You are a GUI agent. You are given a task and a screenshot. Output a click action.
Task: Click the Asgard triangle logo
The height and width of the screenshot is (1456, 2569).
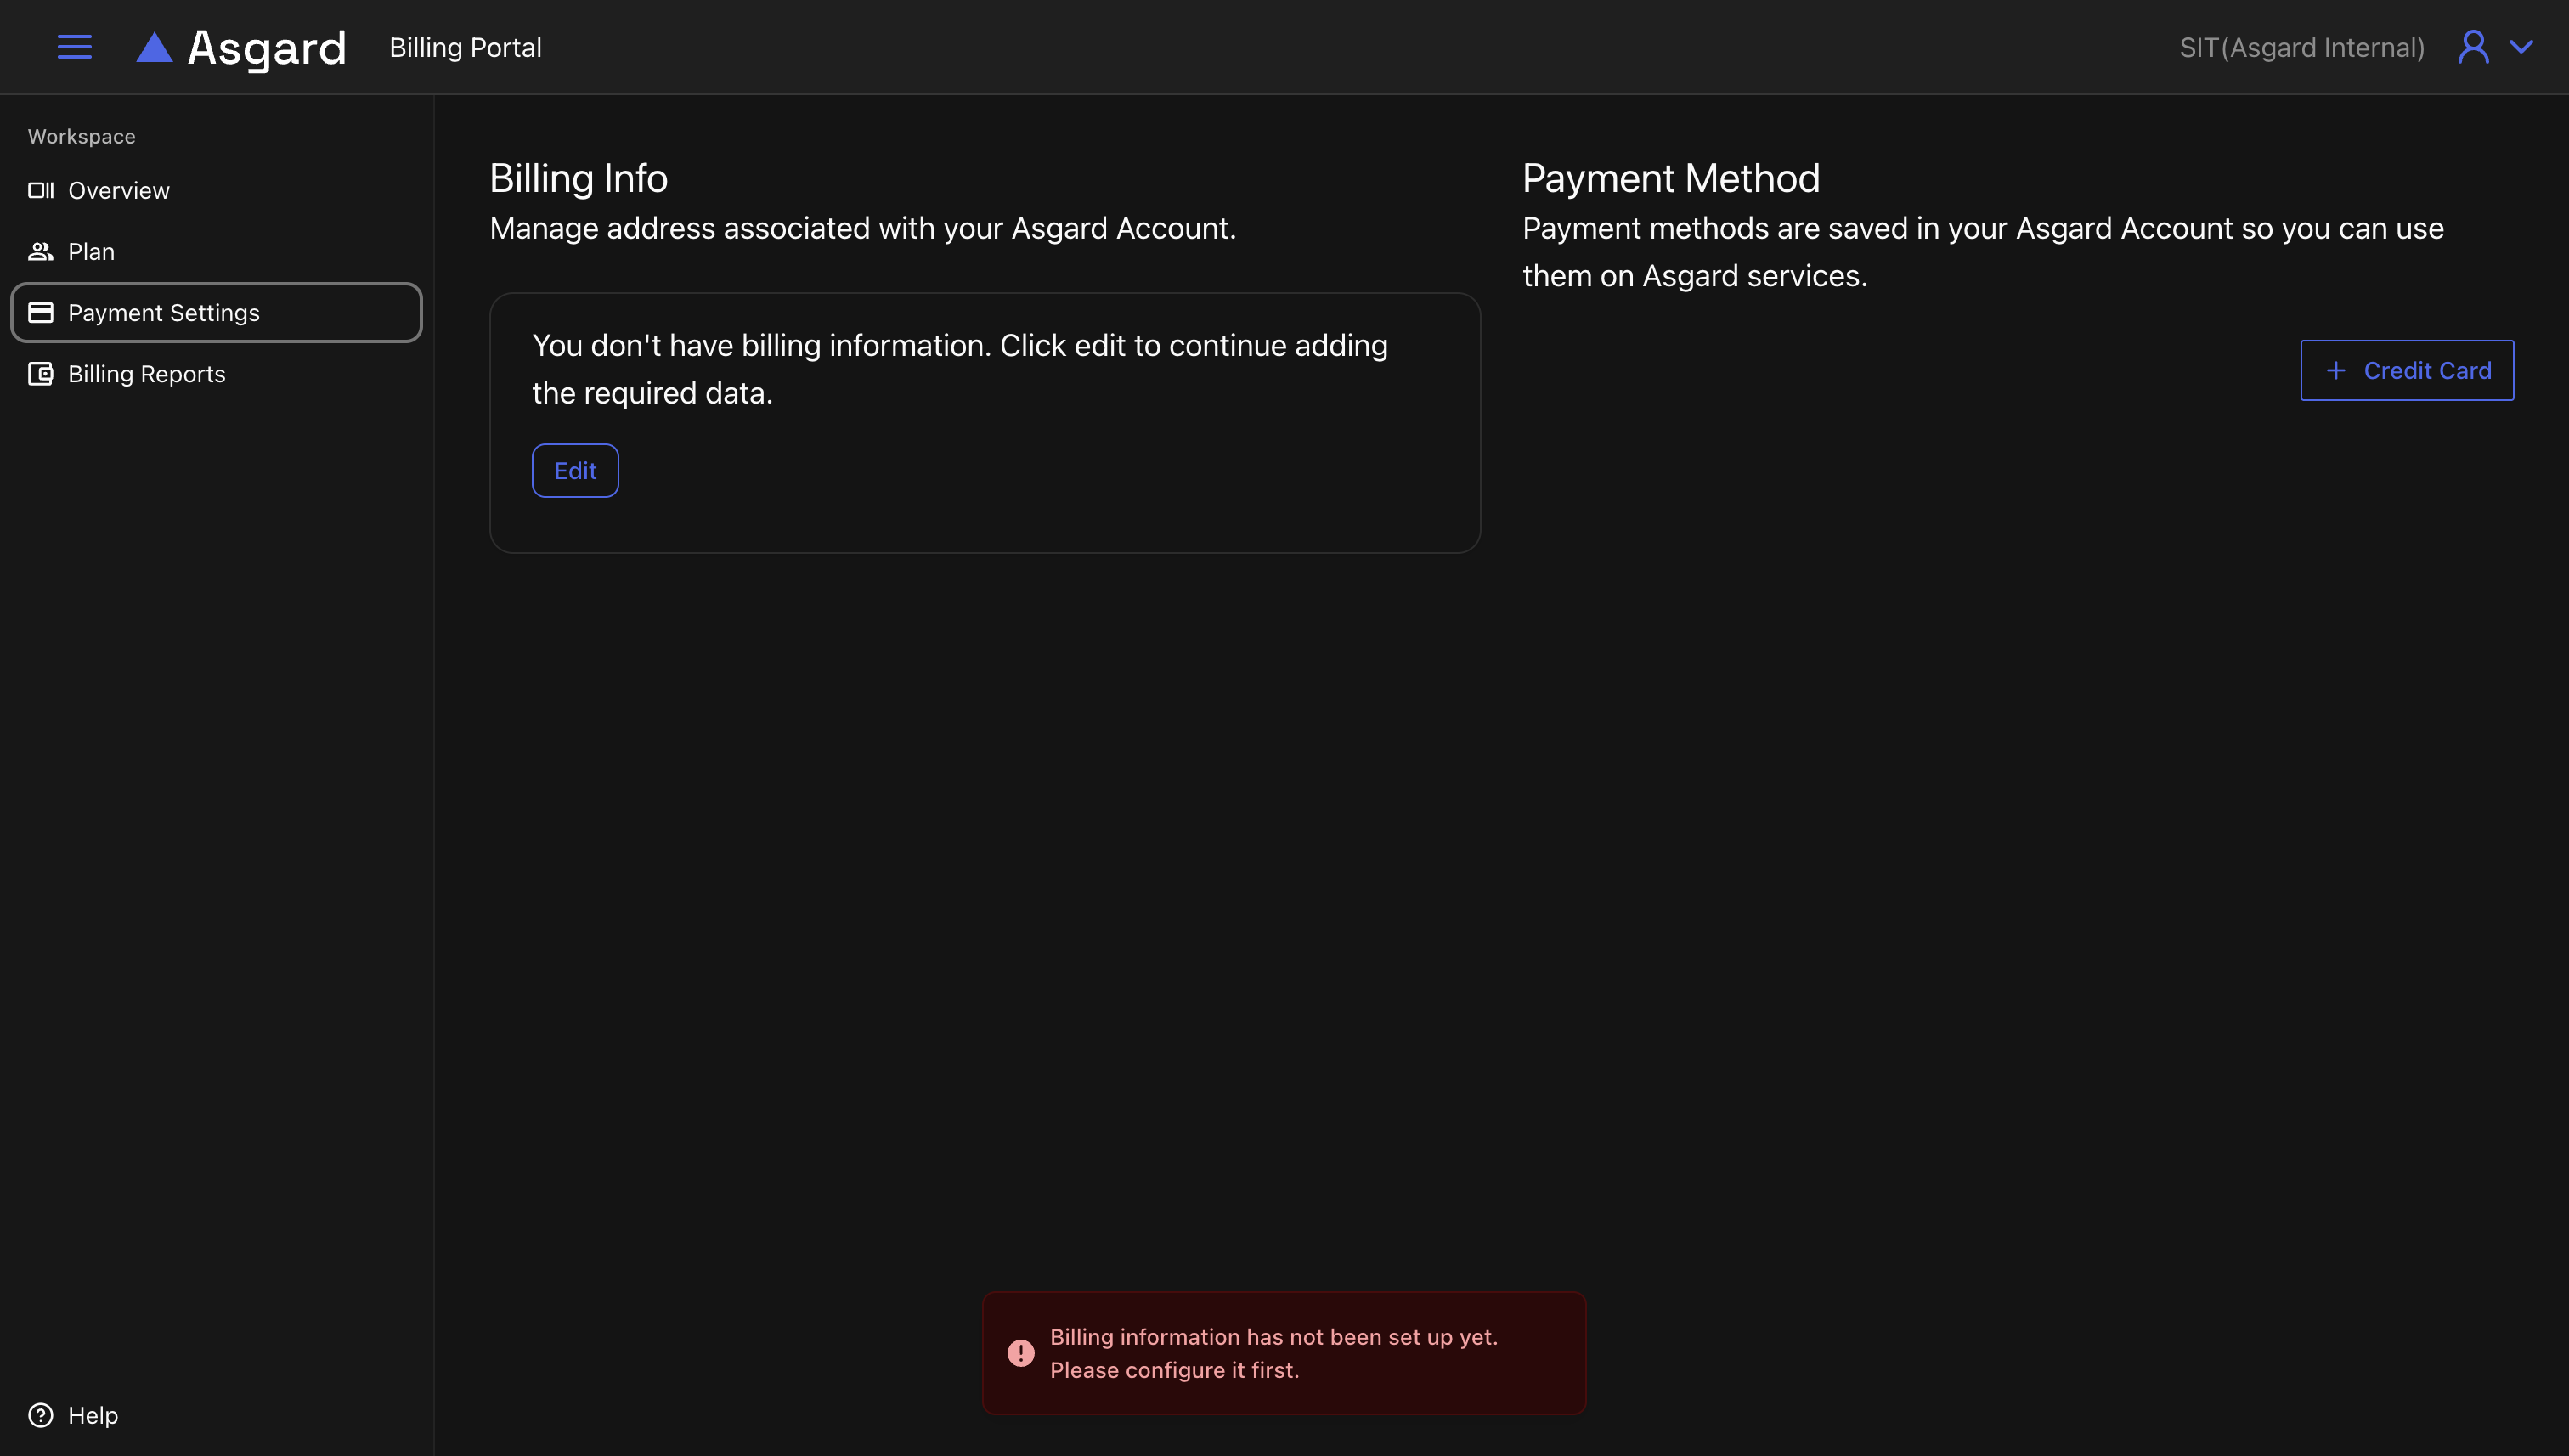click(154, 47)
